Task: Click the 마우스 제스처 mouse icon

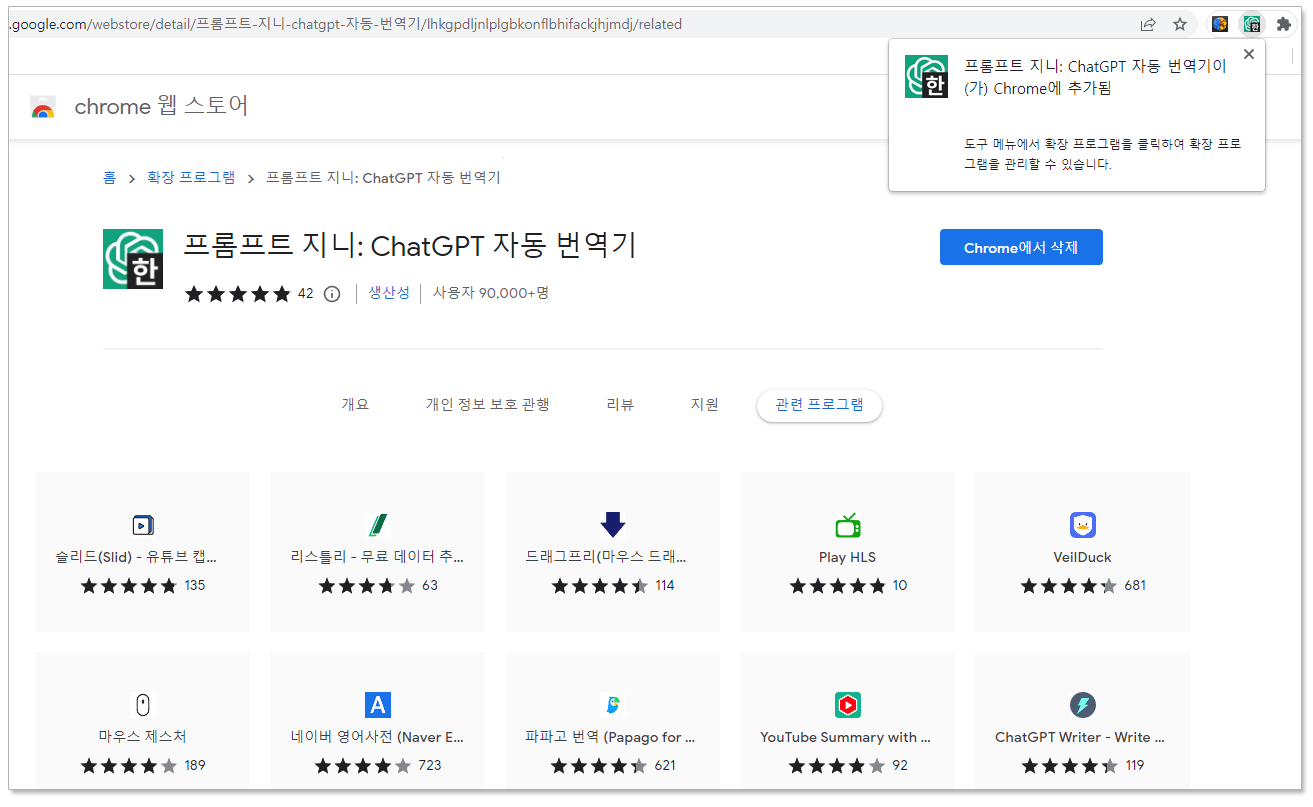Action: tap(142, 705)
